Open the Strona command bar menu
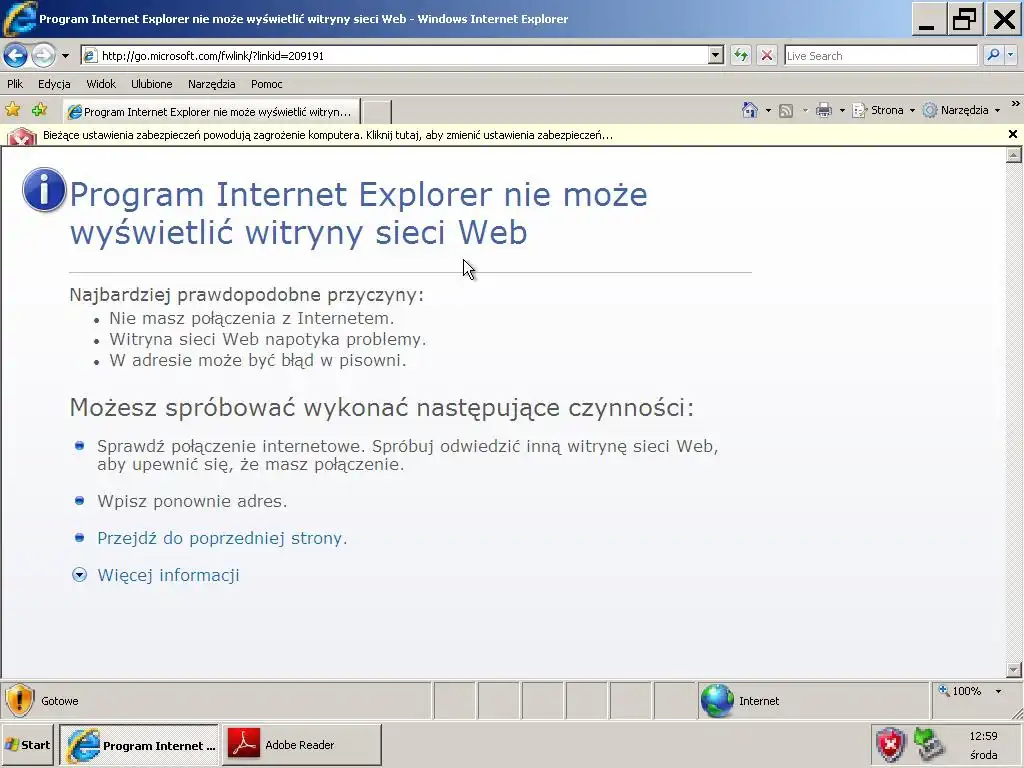 click(884, 110)
